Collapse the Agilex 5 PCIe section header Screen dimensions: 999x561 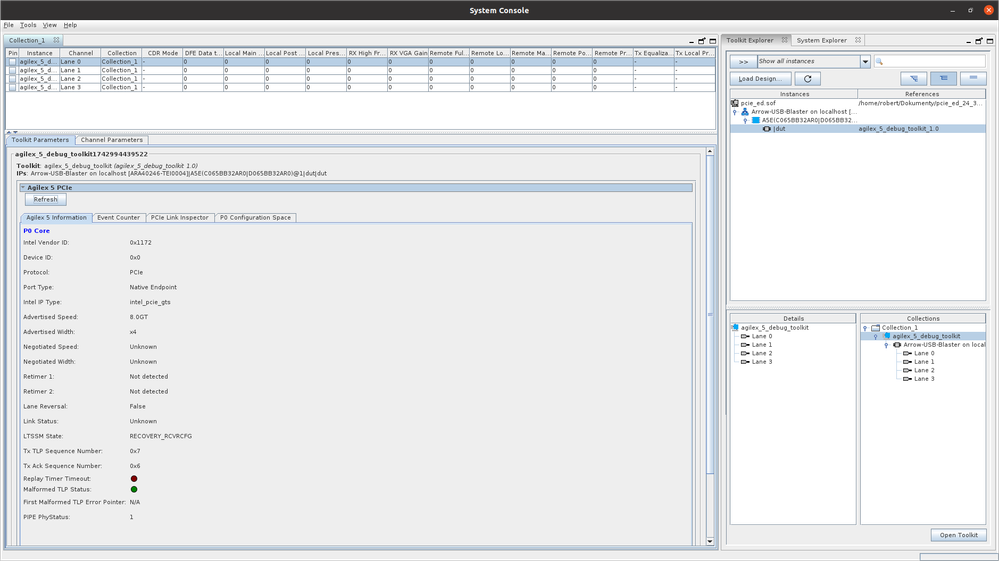point(23,188)
